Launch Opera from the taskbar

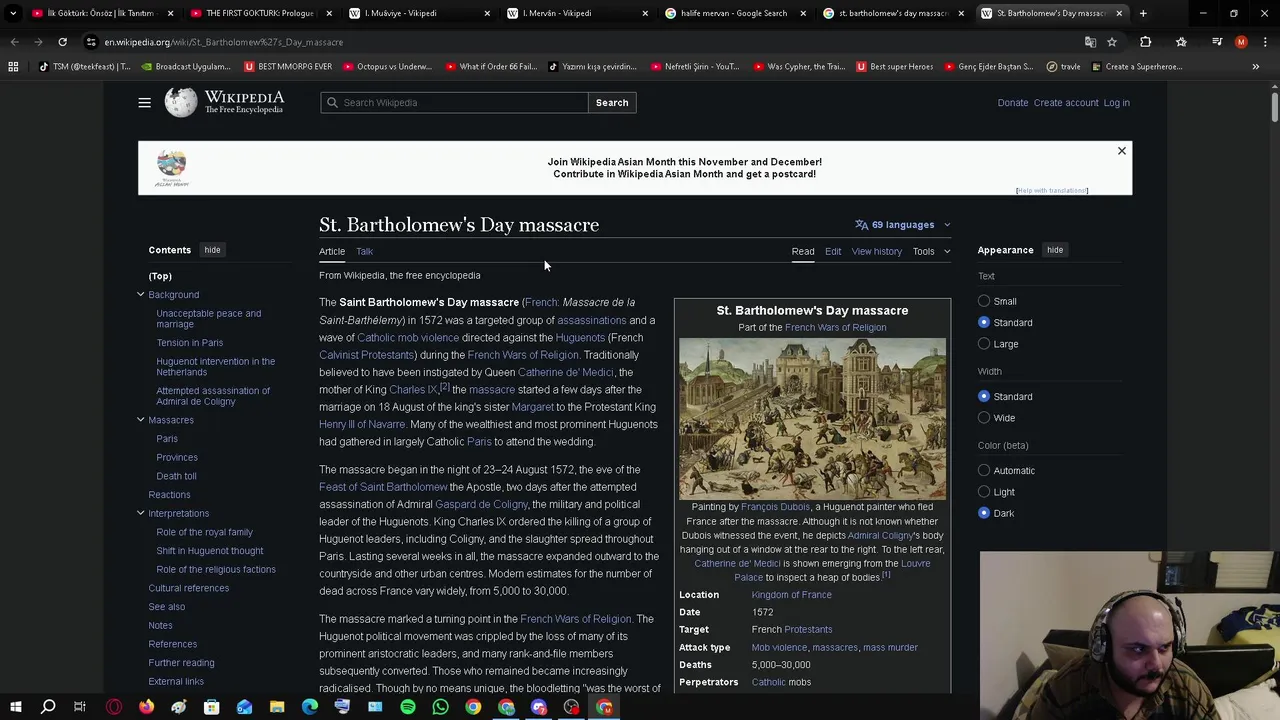coord(113,707)
